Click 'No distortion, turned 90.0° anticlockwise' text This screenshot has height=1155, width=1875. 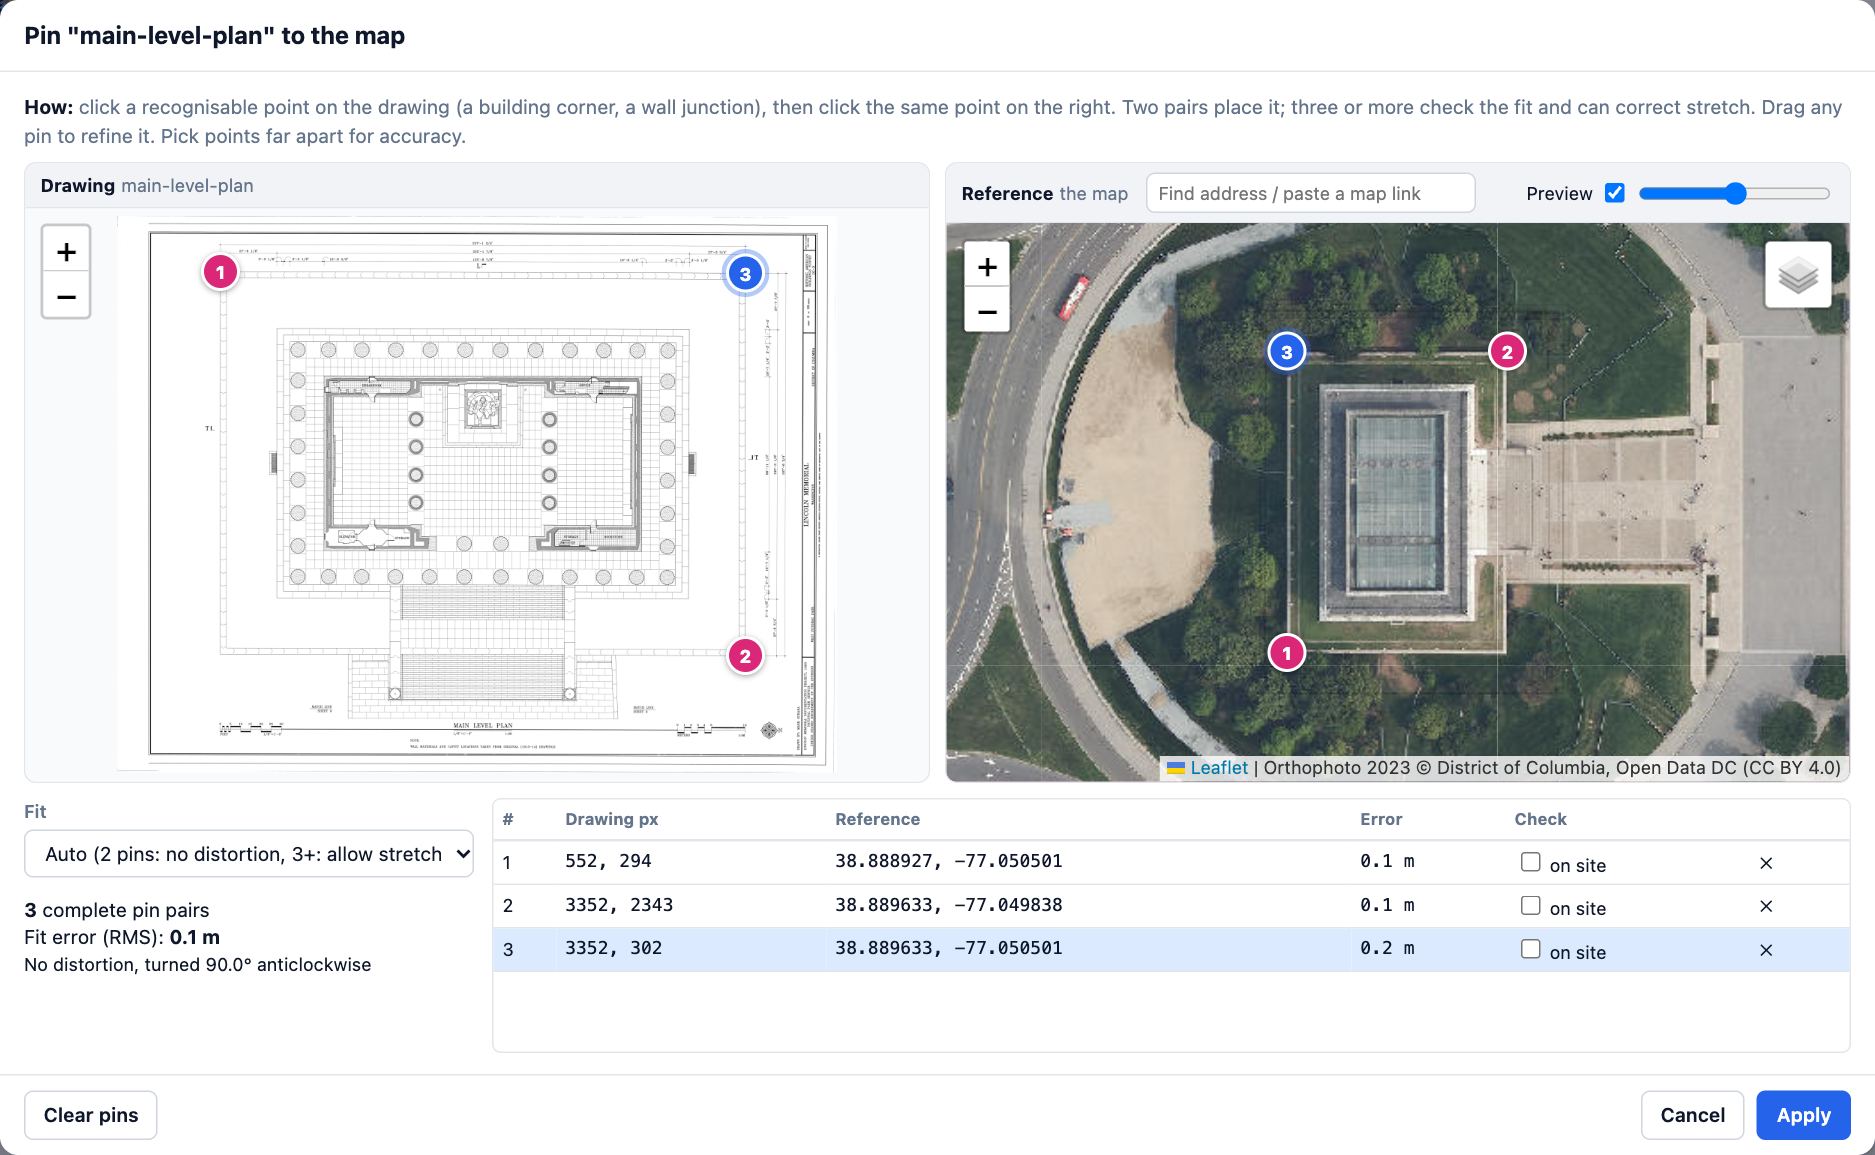(197, 965)
